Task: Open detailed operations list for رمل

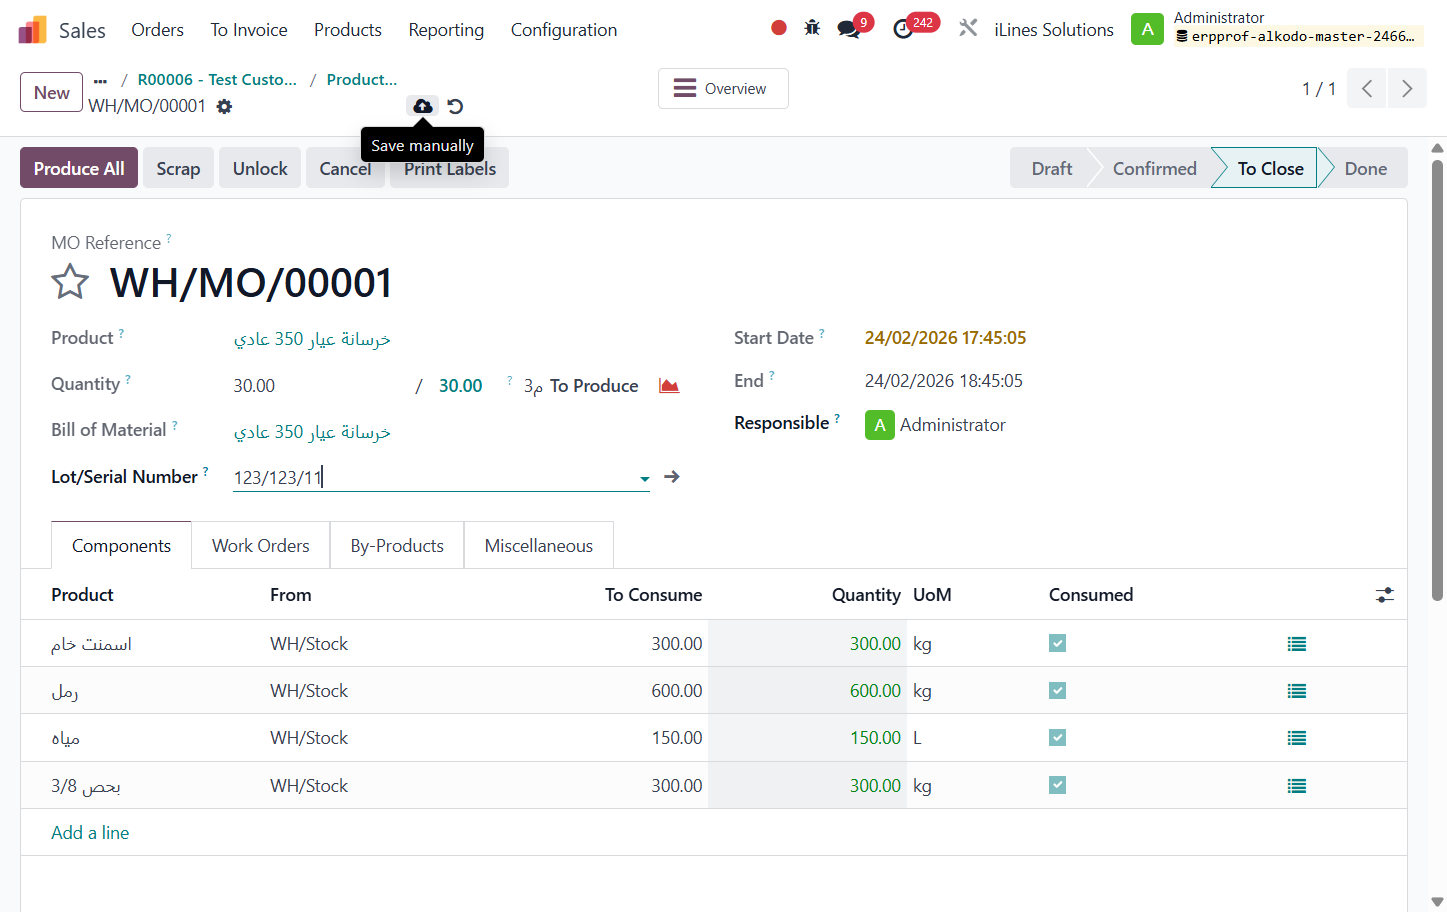Action: pos(1297,691)
